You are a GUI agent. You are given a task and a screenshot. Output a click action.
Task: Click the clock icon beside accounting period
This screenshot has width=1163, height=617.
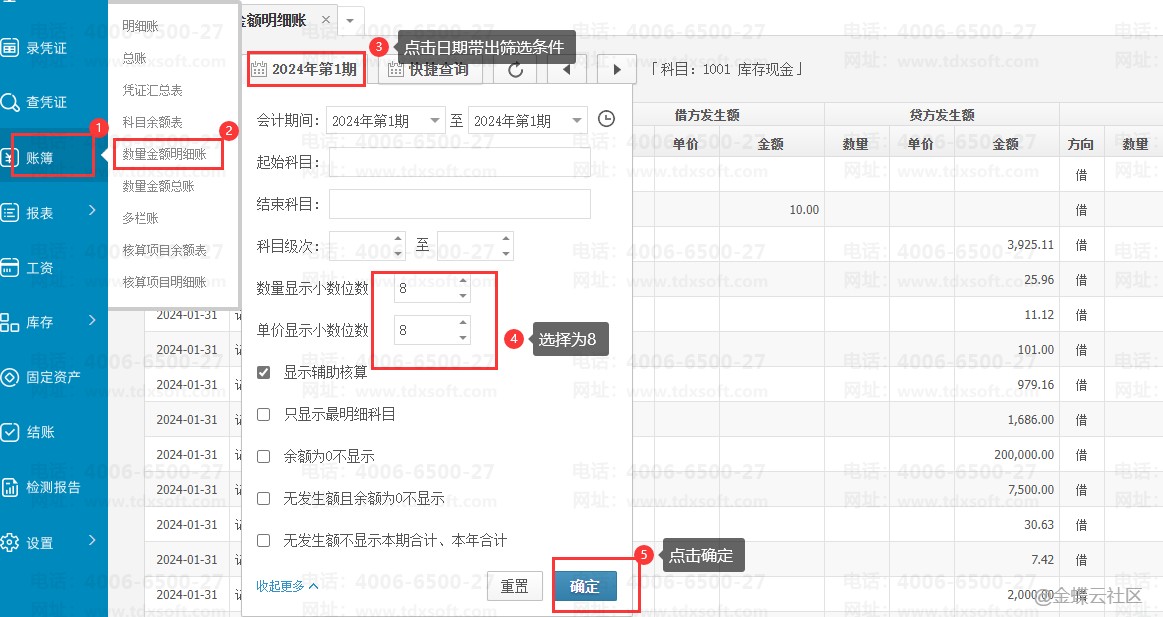click(606, 120)
